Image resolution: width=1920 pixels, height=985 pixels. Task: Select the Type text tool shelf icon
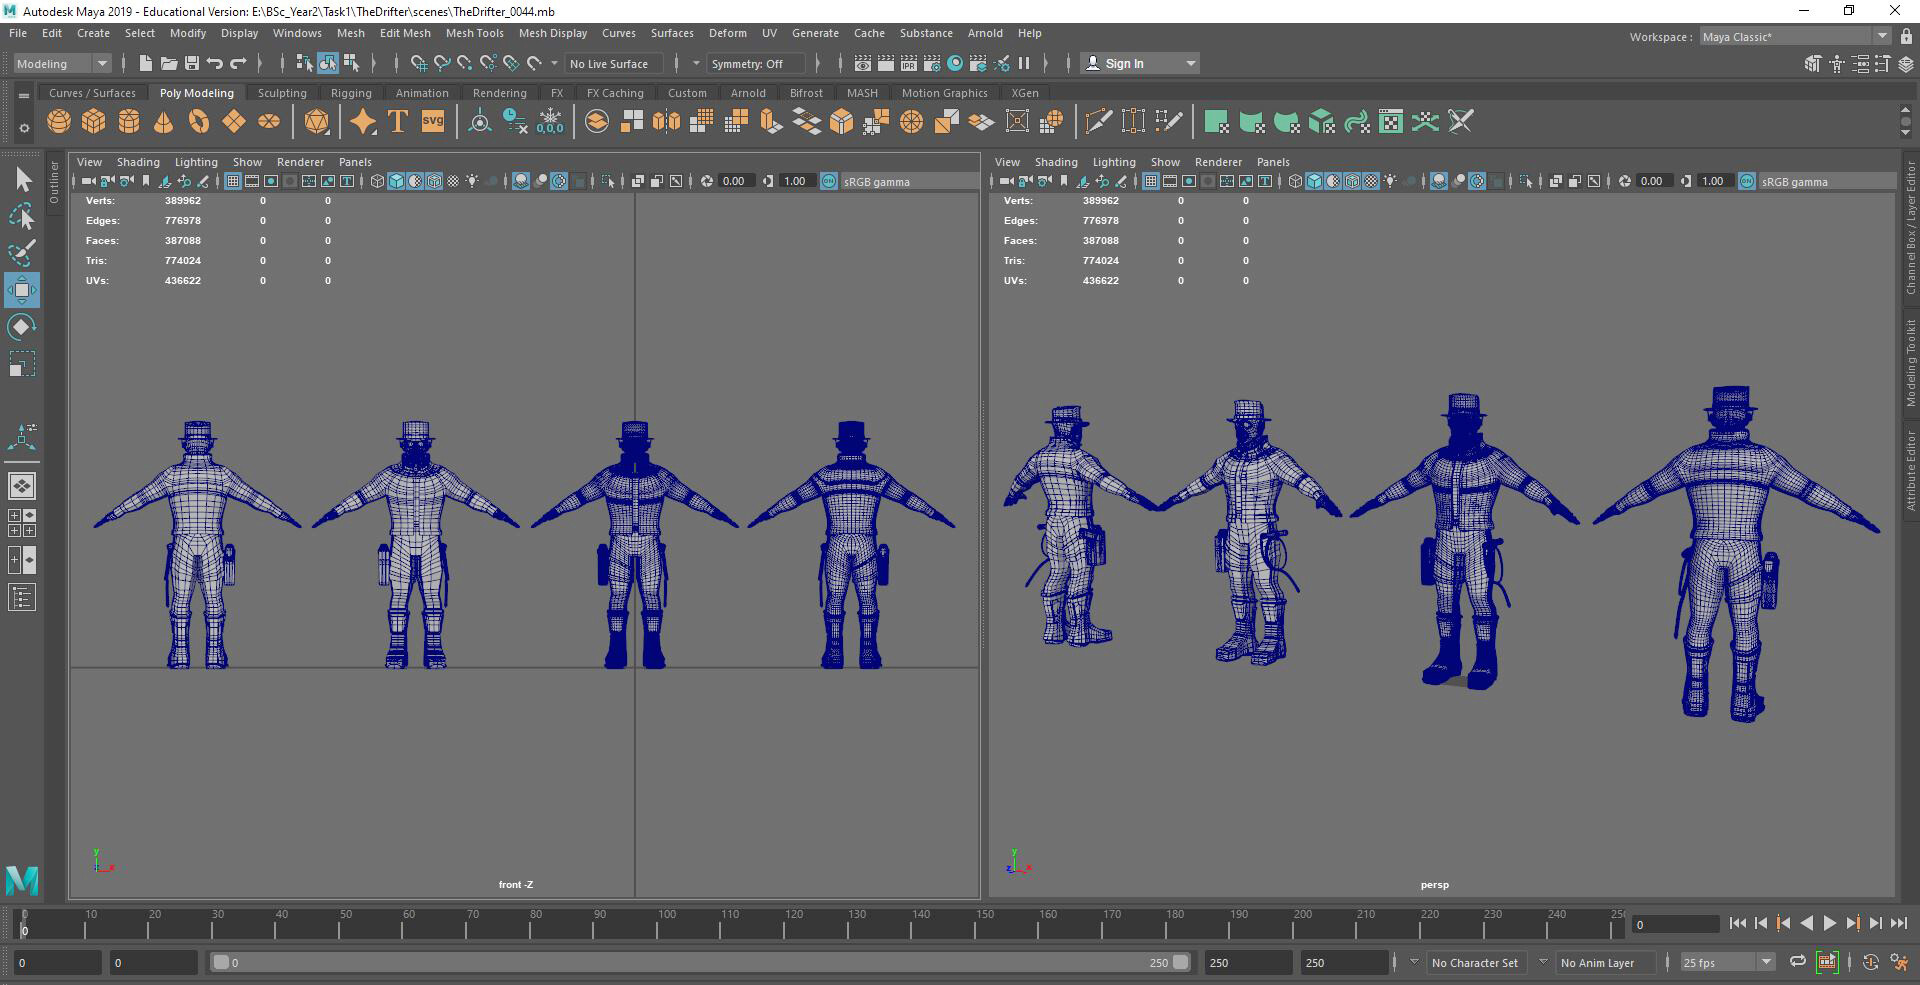[x=398, y=122]
